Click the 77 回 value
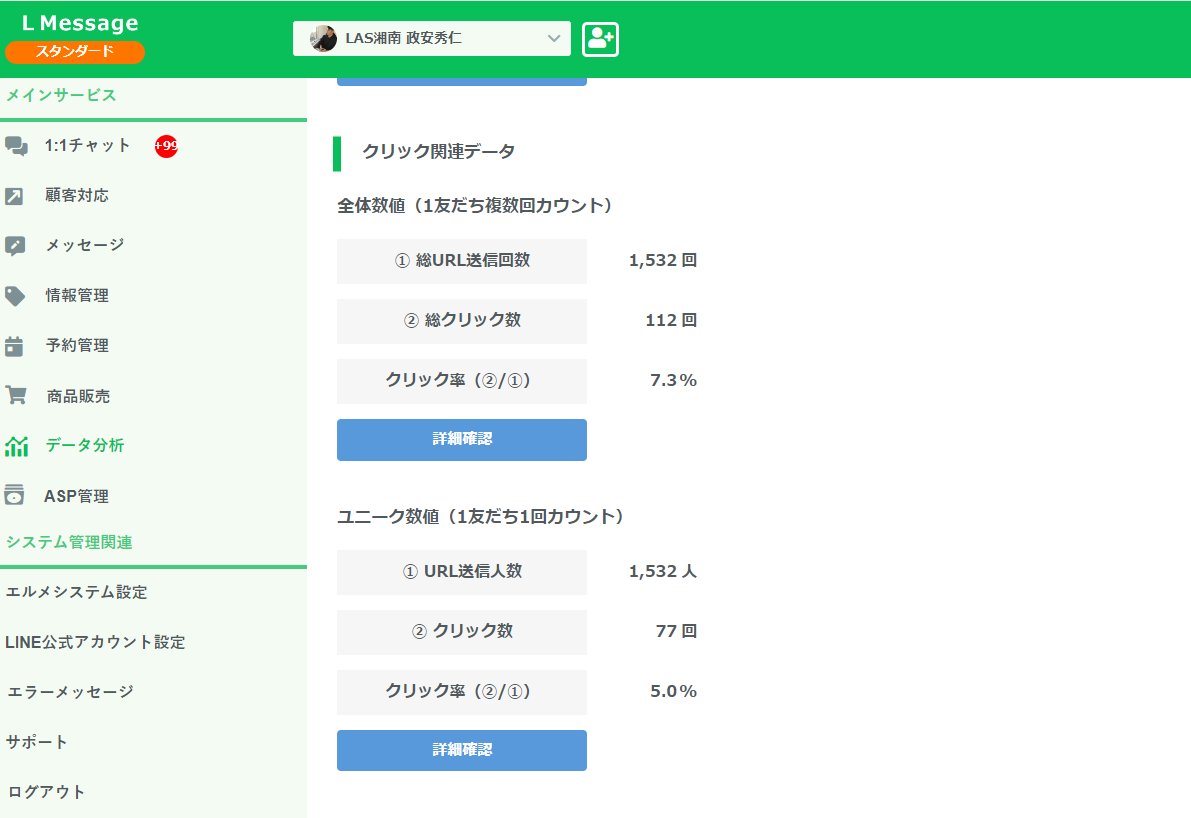Viewport: 1191px width, 818px height. coord(676,631)
